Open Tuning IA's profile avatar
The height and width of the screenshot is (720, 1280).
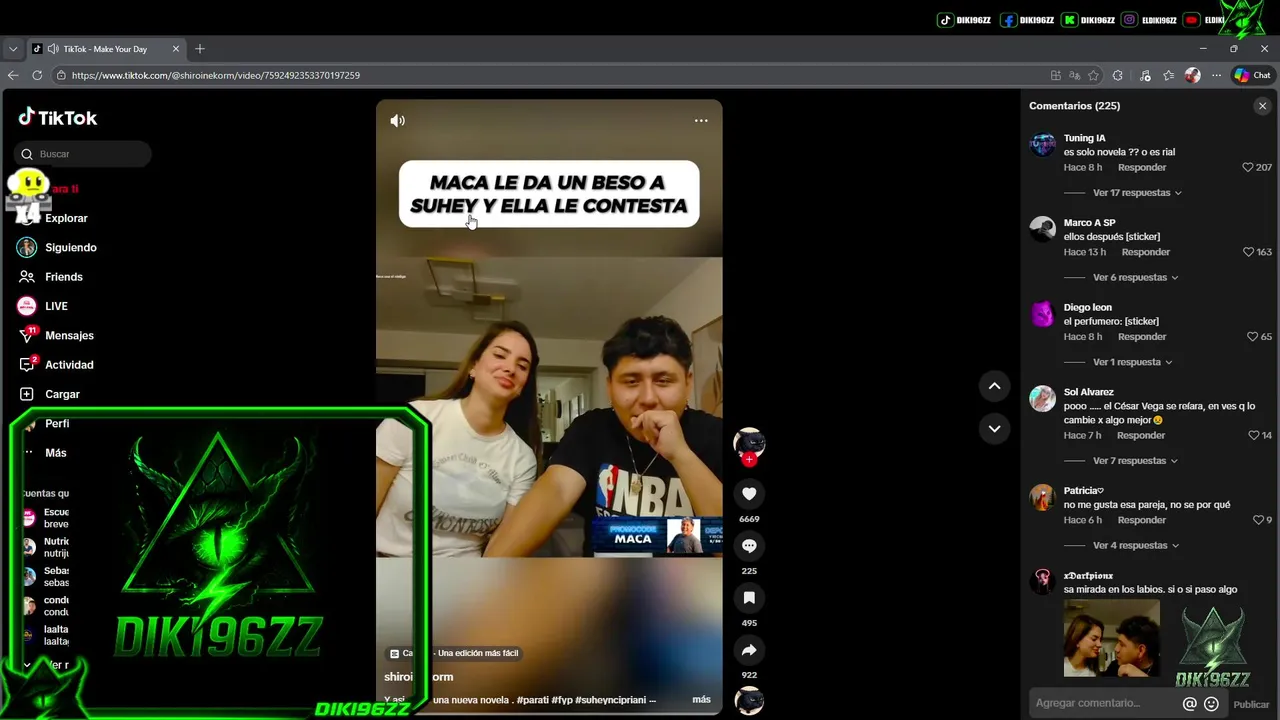(x=1043, y=145)
